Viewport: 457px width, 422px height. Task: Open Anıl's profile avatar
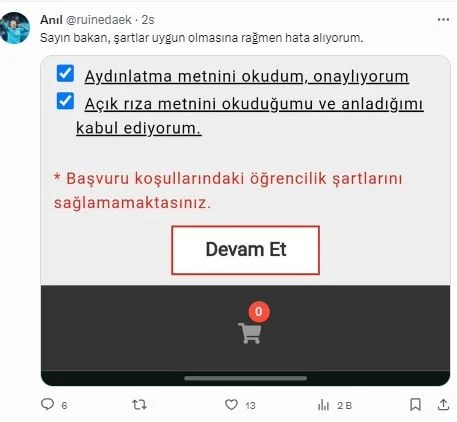pos(15,28)
